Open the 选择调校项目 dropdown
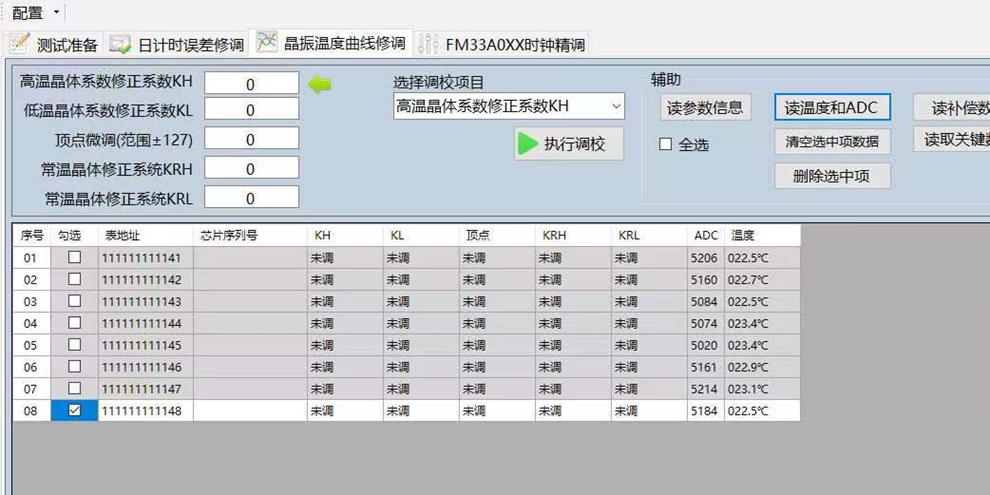 click(x=509, y=107)
